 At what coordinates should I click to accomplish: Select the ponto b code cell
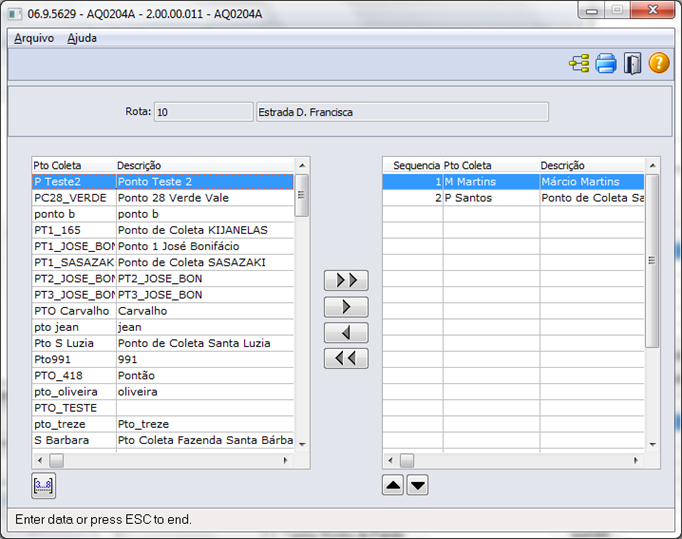[x=74, y=214]
